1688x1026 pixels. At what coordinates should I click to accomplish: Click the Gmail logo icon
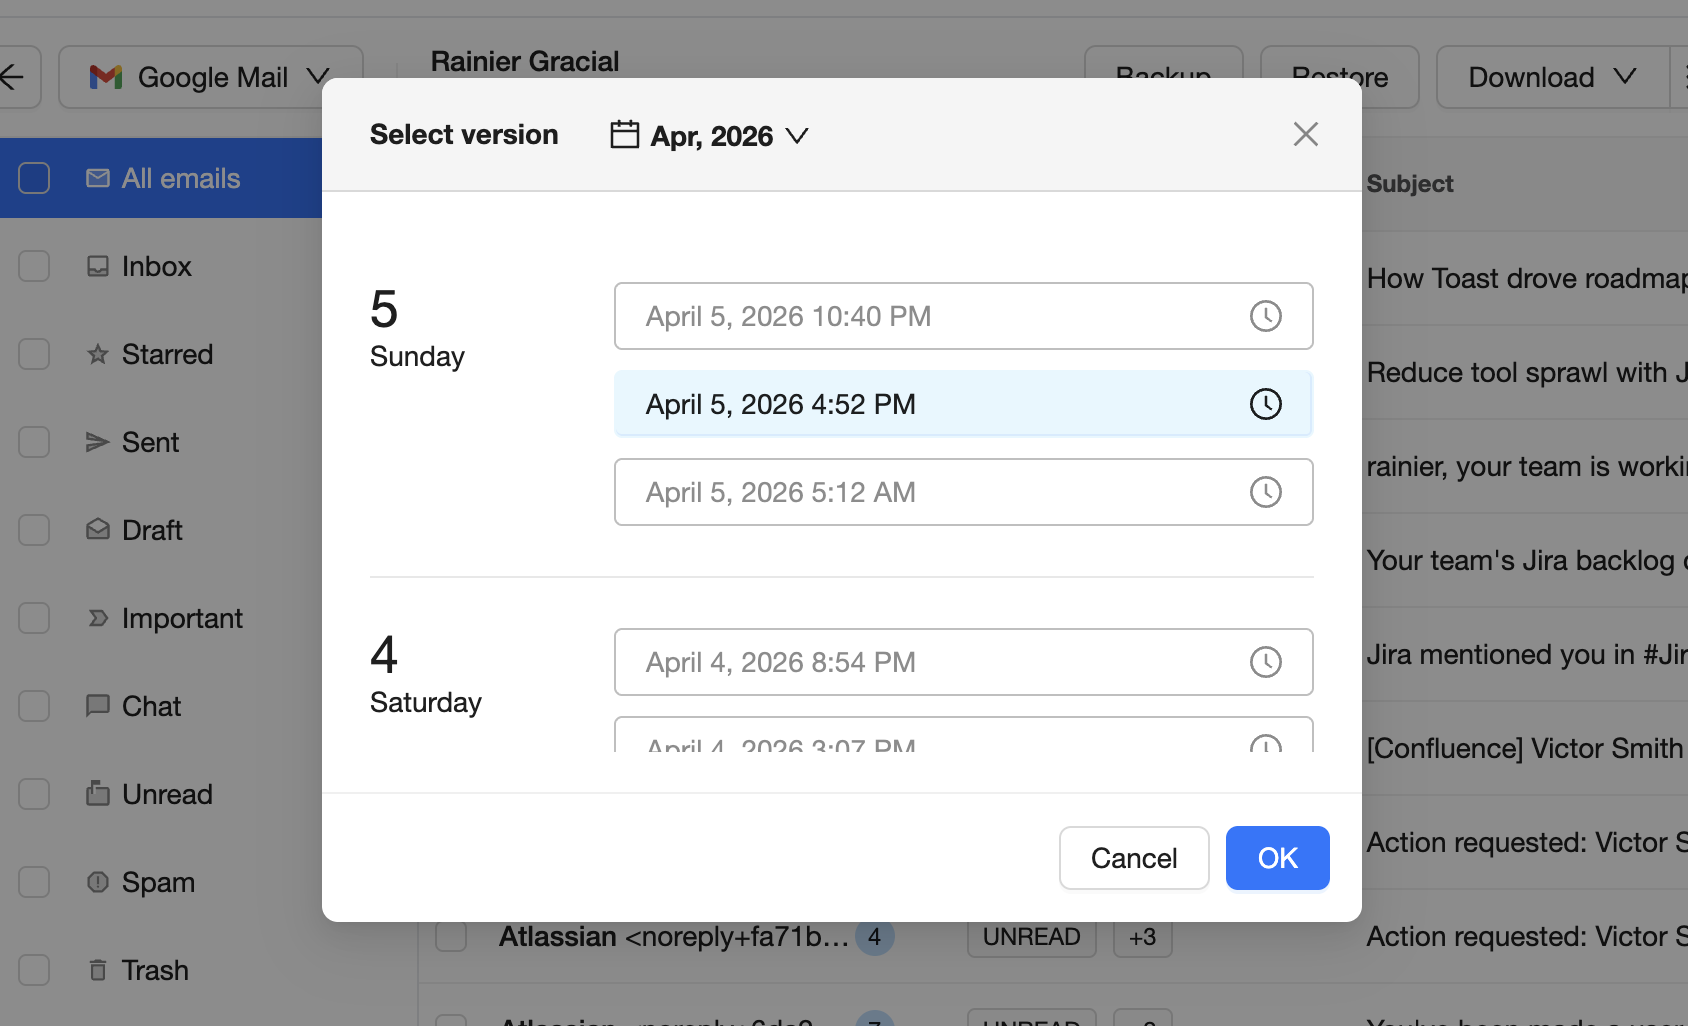pos(106,77)
